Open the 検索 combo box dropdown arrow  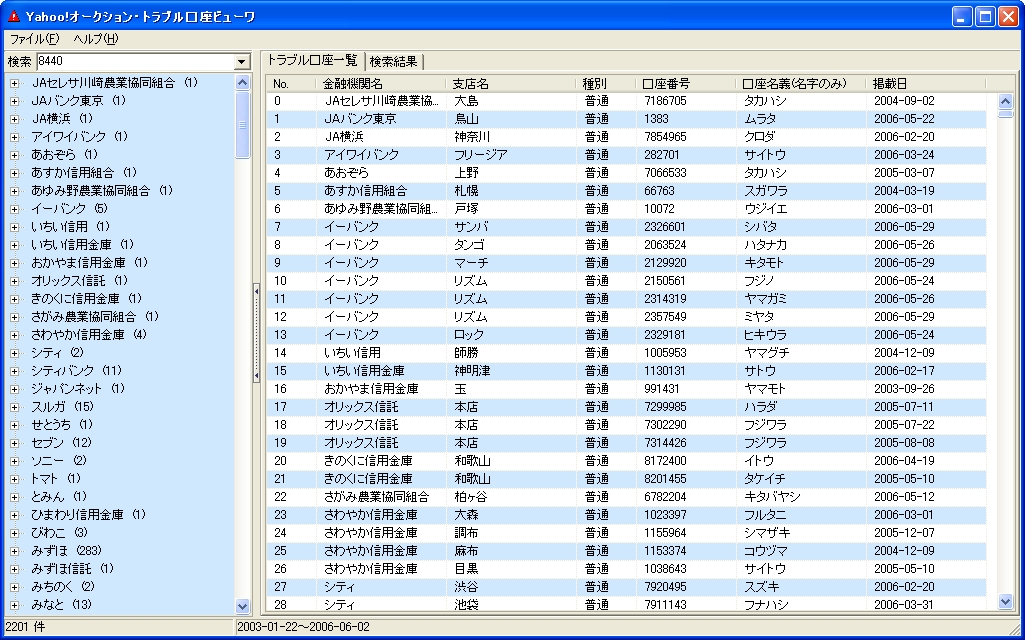click(242, 61)
